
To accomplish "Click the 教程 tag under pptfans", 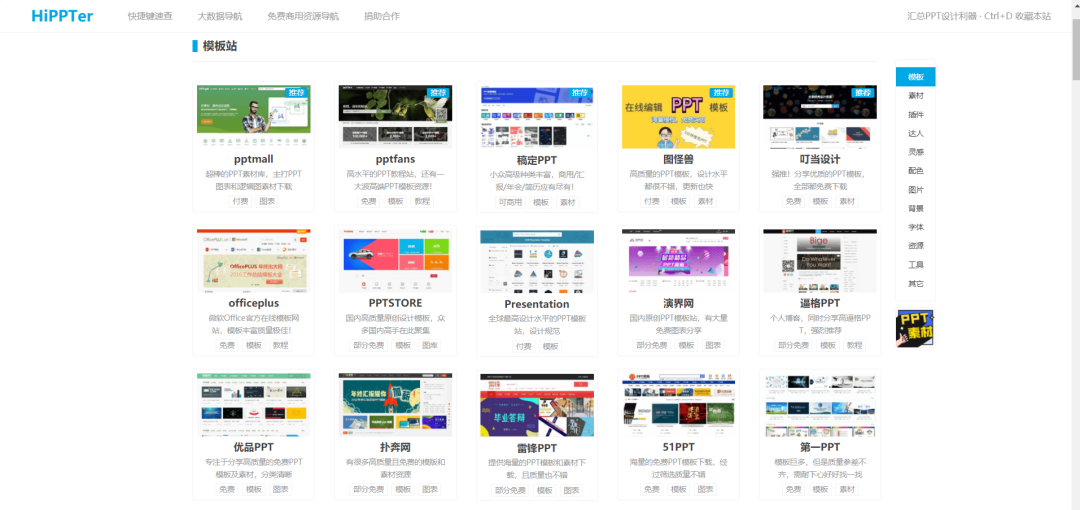I will tap(422, 201).
